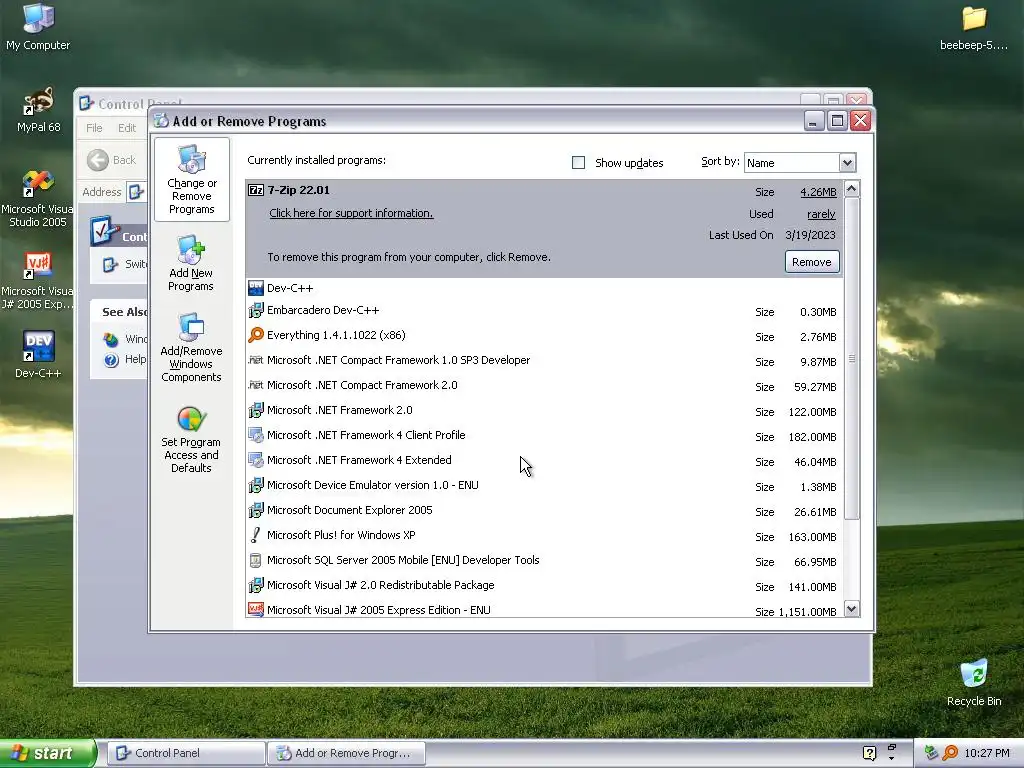Click the Visual J# 2005 Express Edition icon
Image resolution: width=1024 pixels, height=768 pixels.
(x=256, y=609)
